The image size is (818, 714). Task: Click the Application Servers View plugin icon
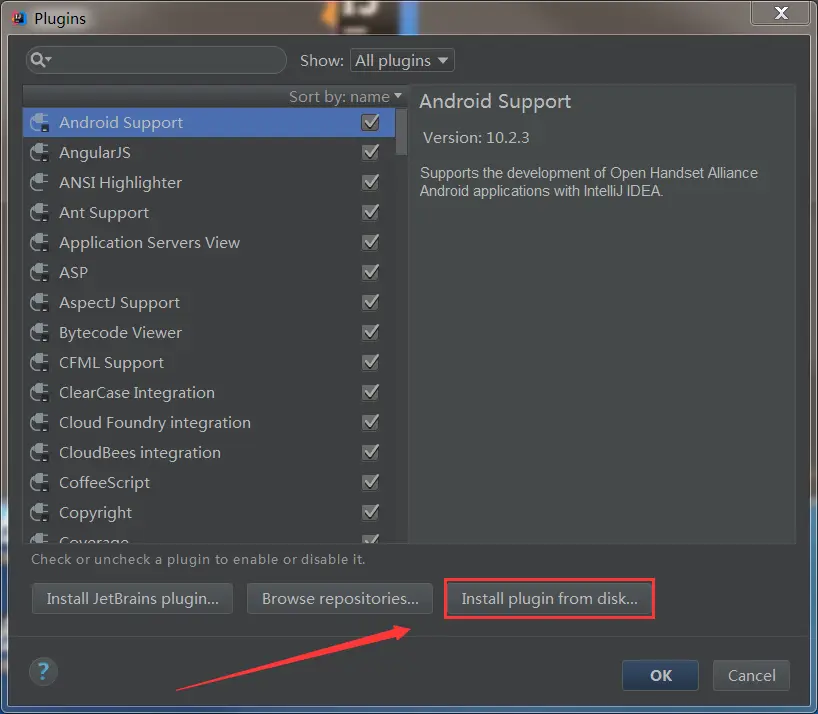(40, 243)
